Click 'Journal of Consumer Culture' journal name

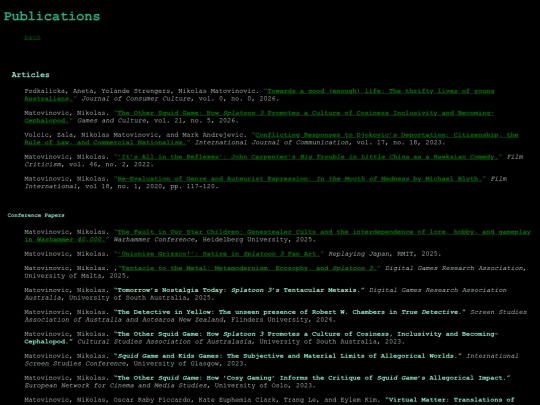click(x=136, y=98)
